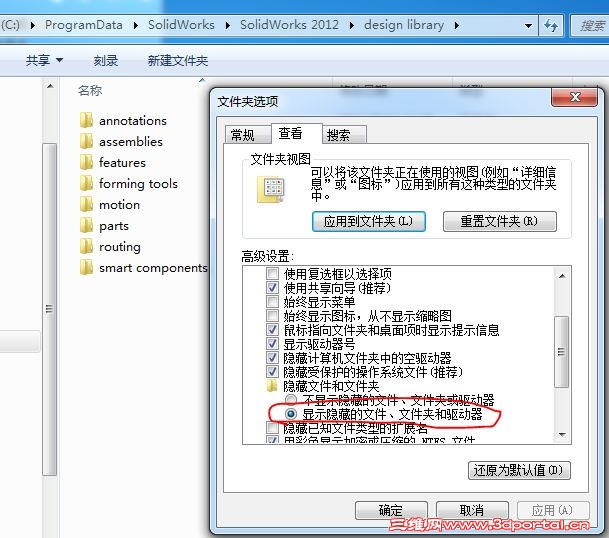The height and width of the screenshot is (538, 609).
Task: Click the motion folder icon
Action: pos(86,204)
